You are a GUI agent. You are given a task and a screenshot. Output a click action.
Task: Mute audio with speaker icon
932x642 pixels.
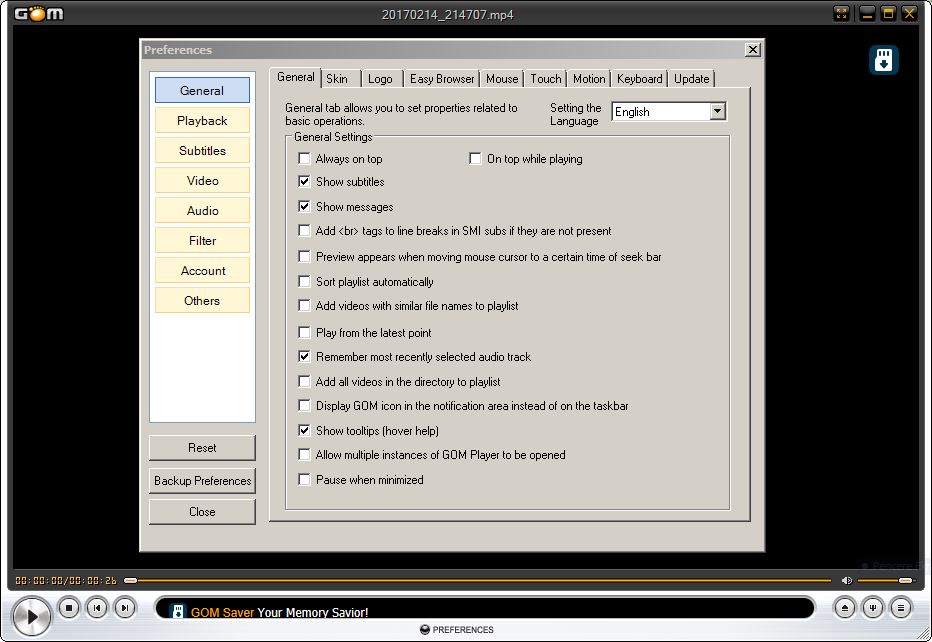[847, 580]
